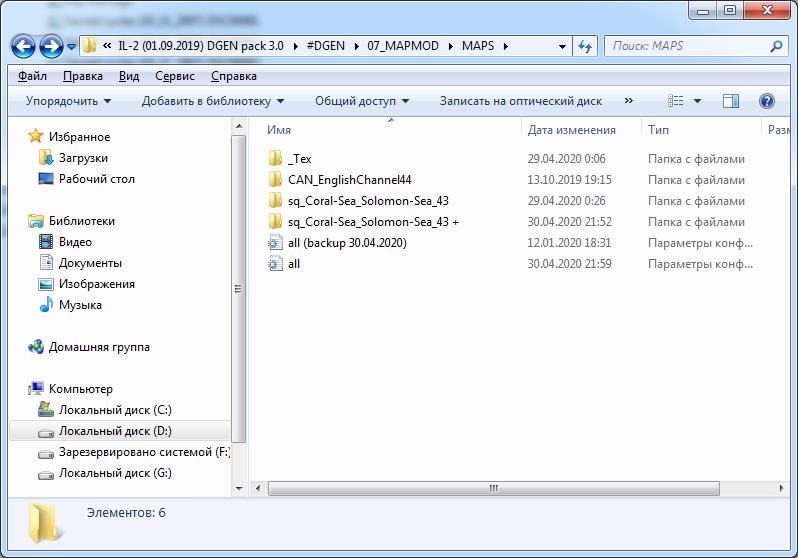Open the Вид menu

(x=129, y=76)
